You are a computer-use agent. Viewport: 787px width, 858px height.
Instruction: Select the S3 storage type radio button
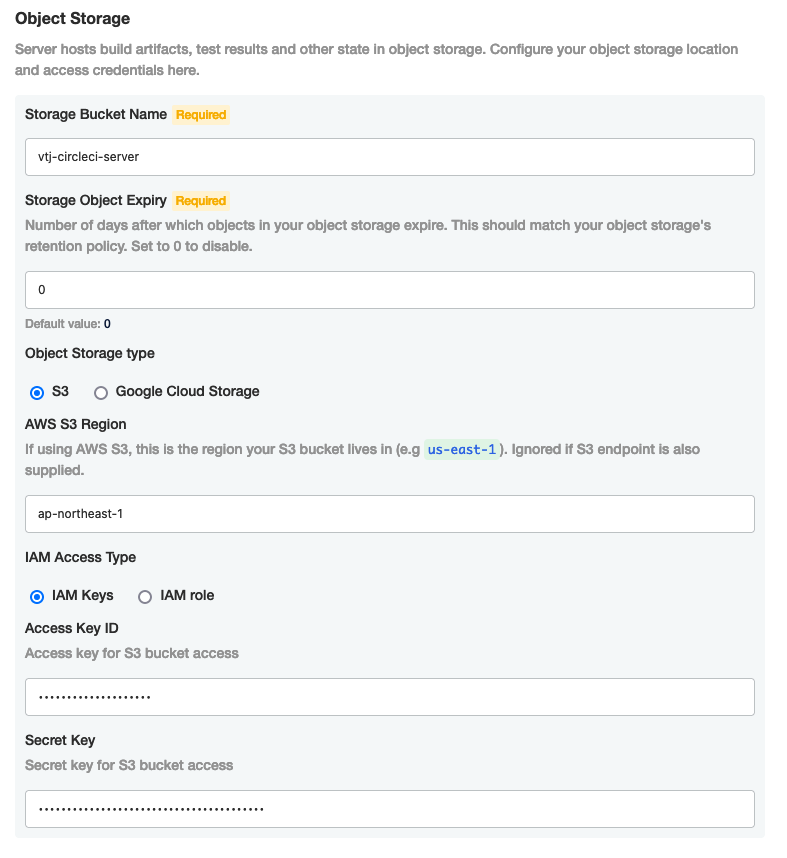(x=37, y=392)
